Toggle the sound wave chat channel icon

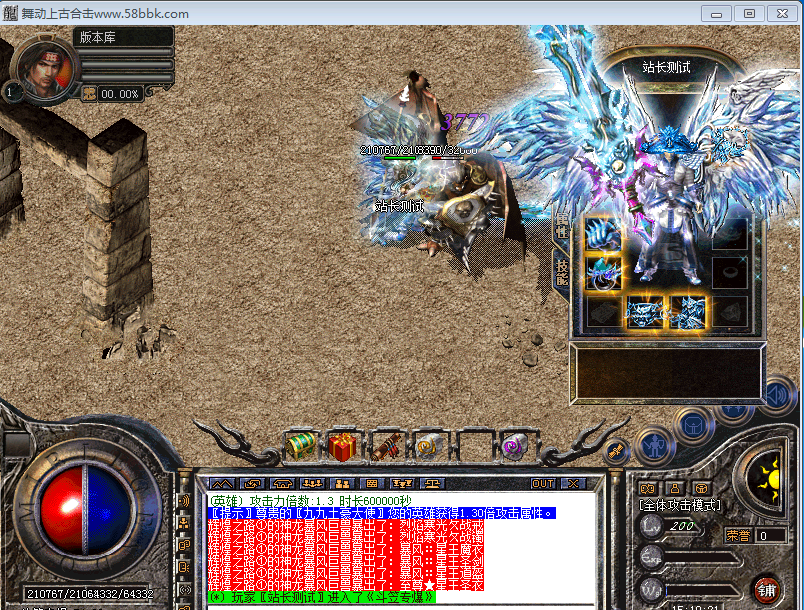tap(185, 500)
